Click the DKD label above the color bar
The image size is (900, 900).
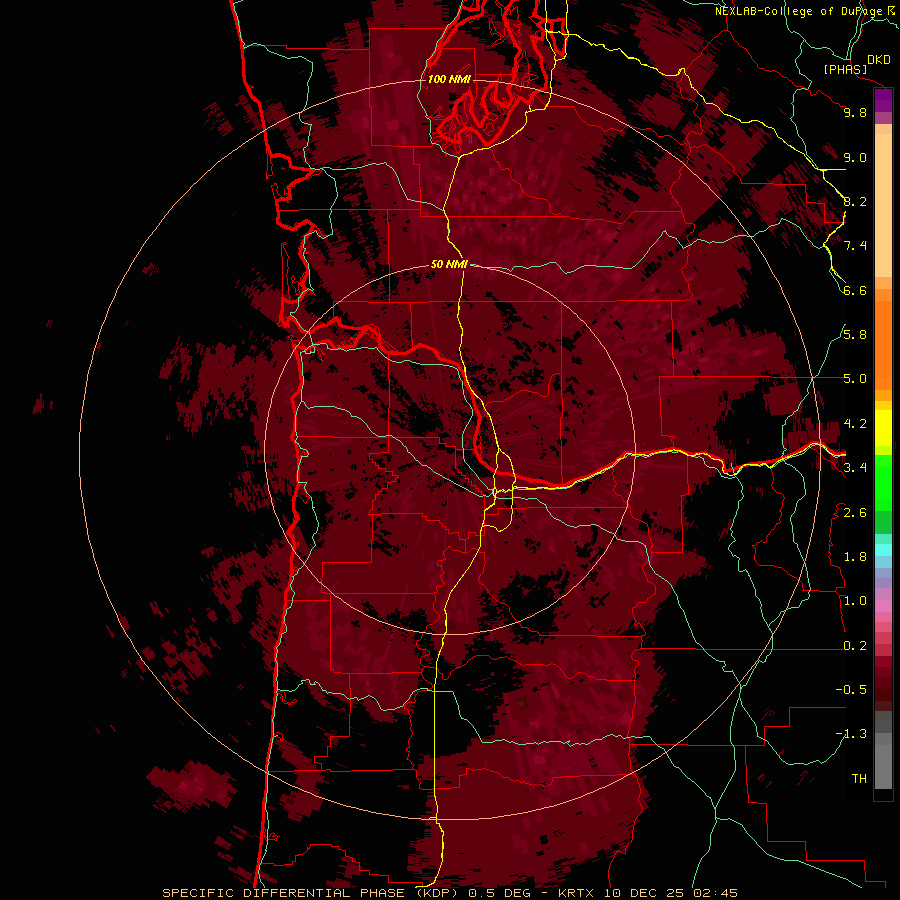(879, 60)
